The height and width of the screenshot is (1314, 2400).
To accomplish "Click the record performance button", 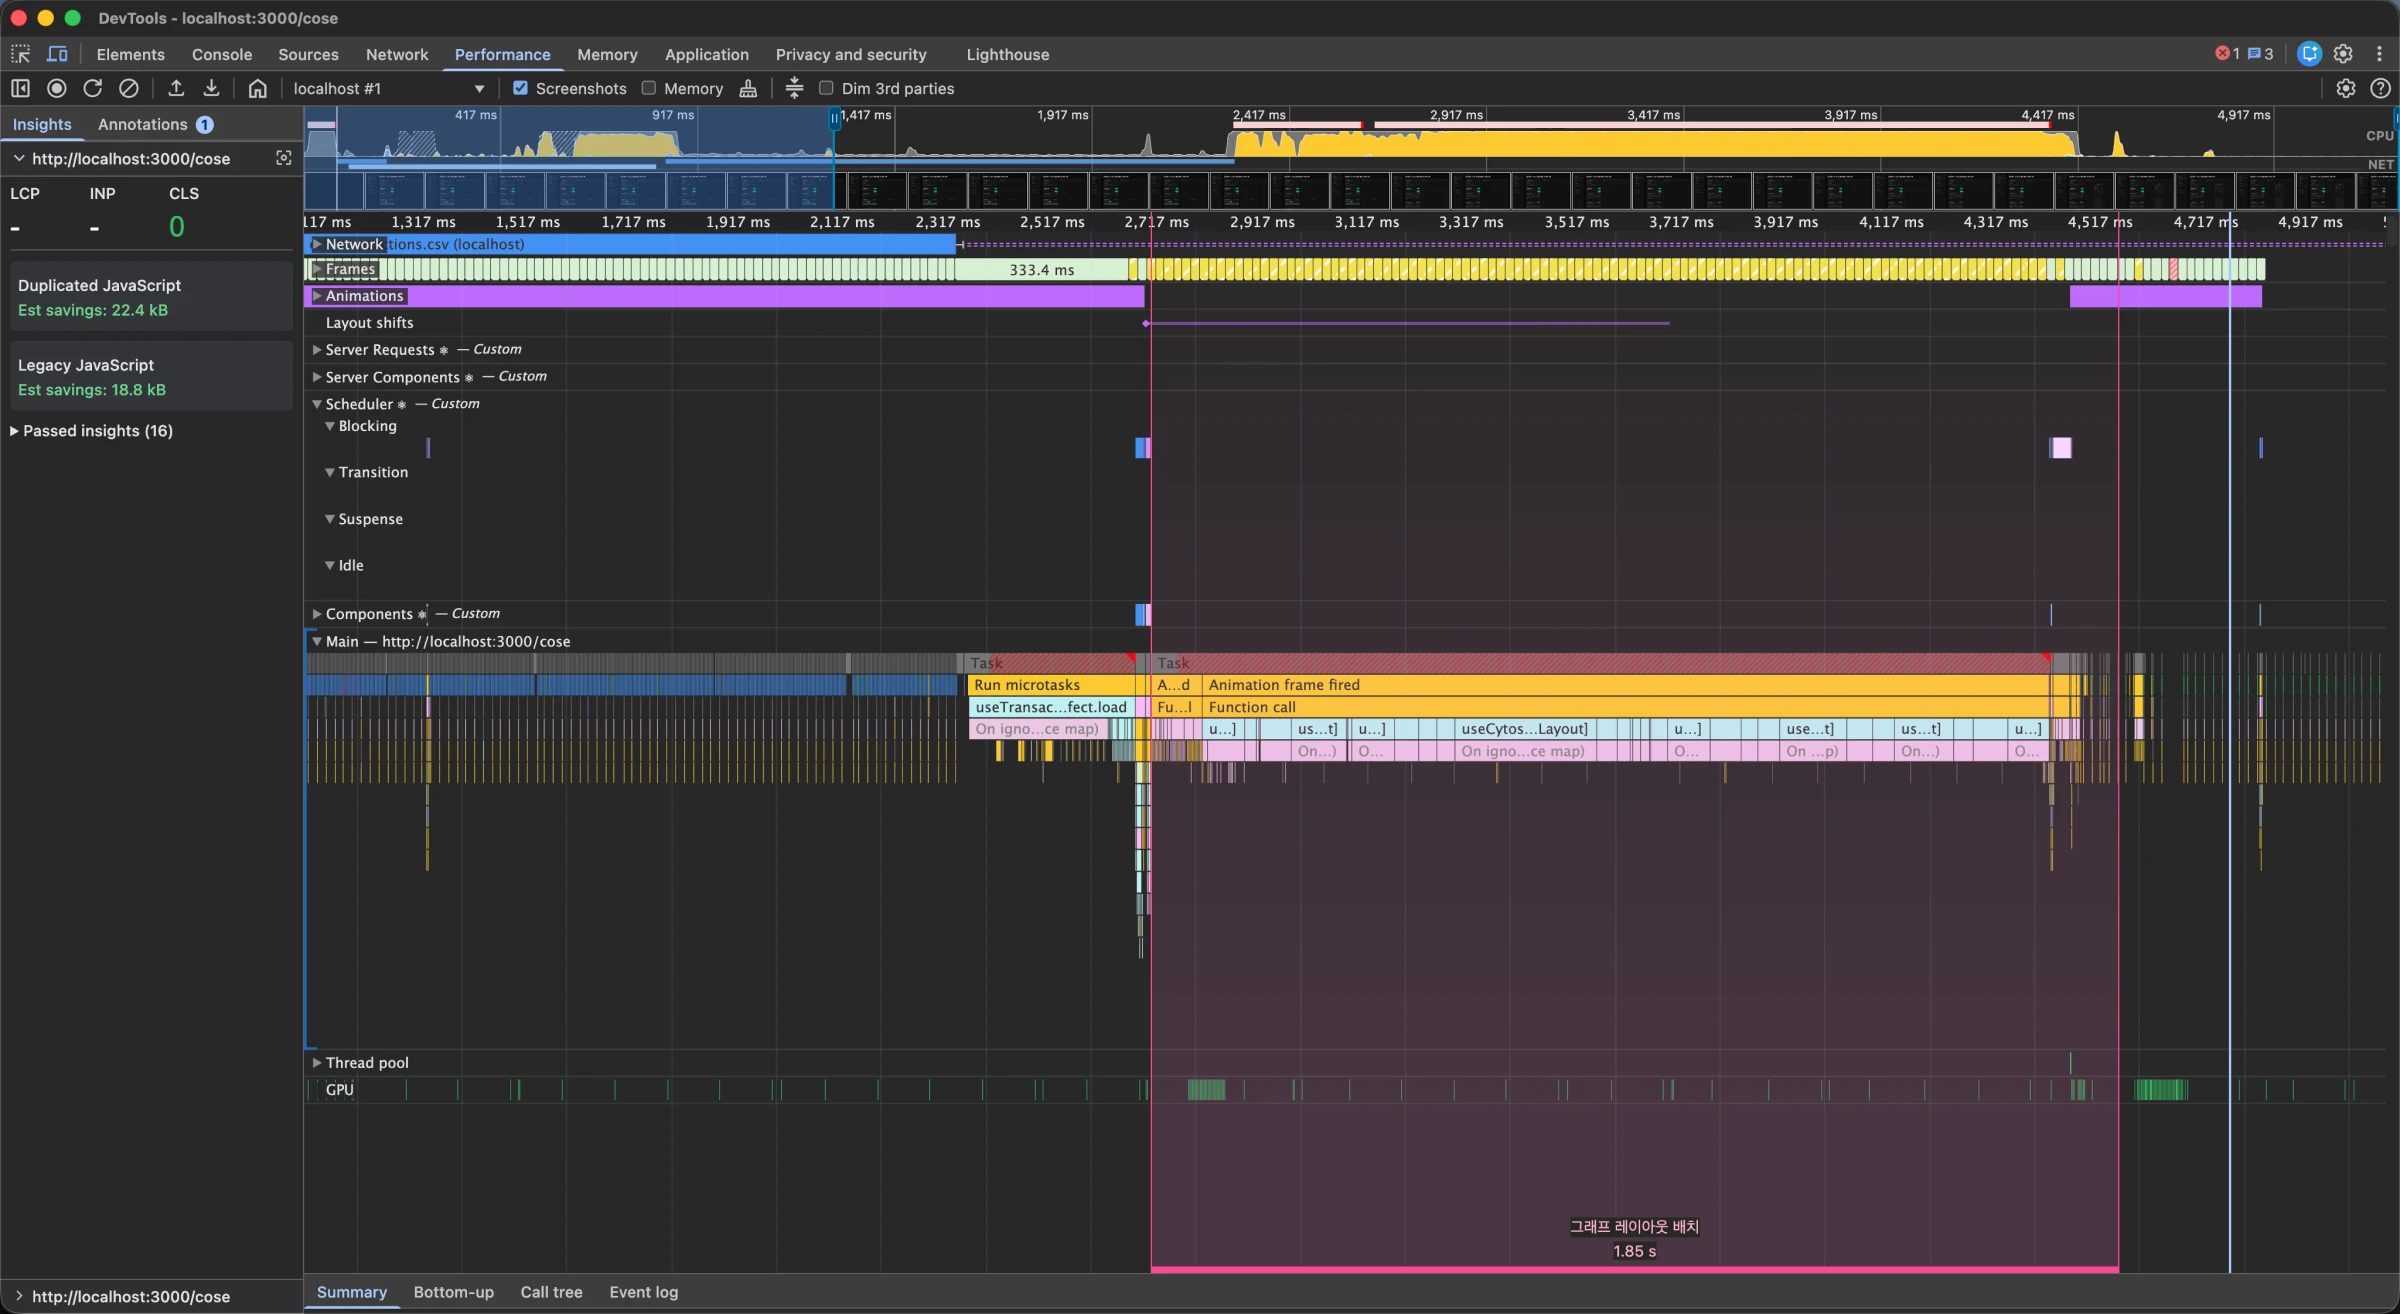I will 57,88.
